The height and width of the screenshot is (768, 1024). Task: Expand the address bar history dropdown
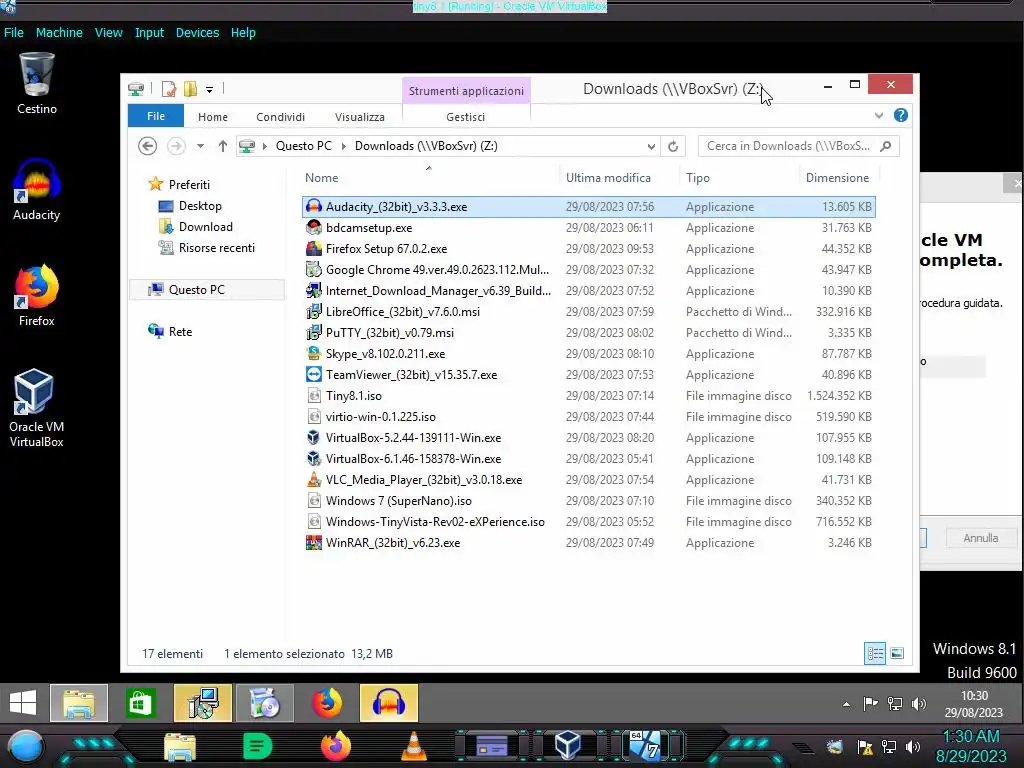[651, 146]
